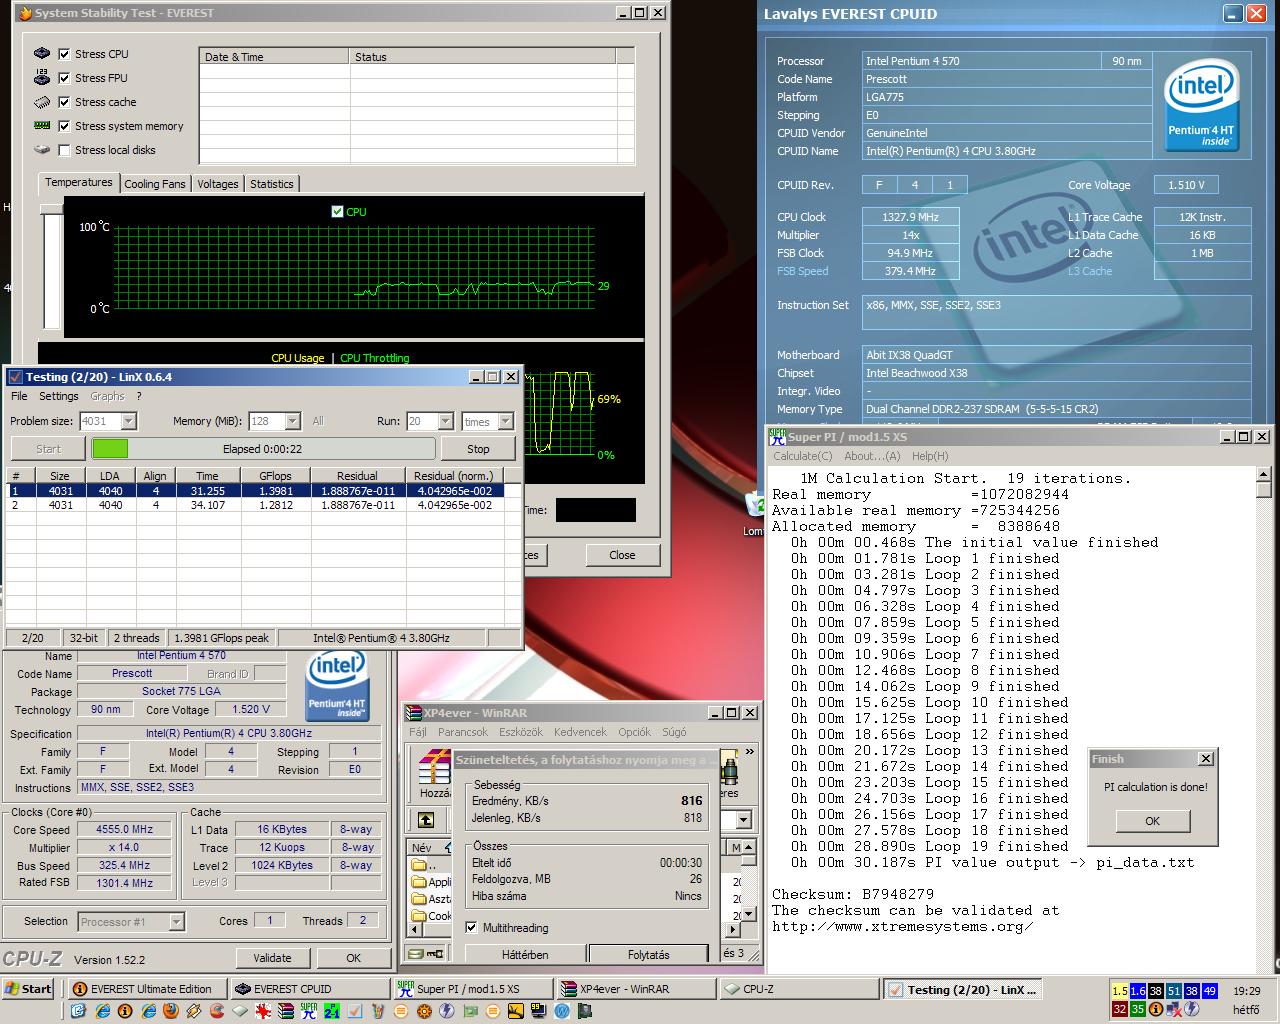Click the green LinX progress bar
1280x1024 pixels.
coord(110,449)
